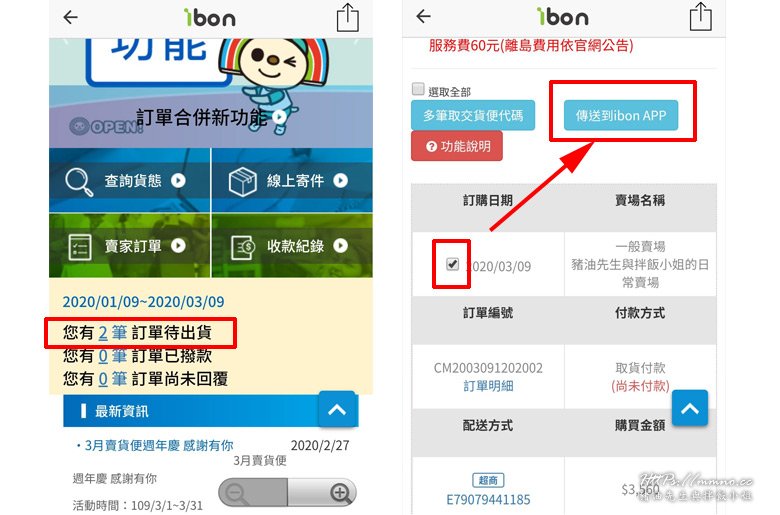Uncheck the 2020/03/09 order checkbox
This screenshot has height=515, width=780.
452,264
